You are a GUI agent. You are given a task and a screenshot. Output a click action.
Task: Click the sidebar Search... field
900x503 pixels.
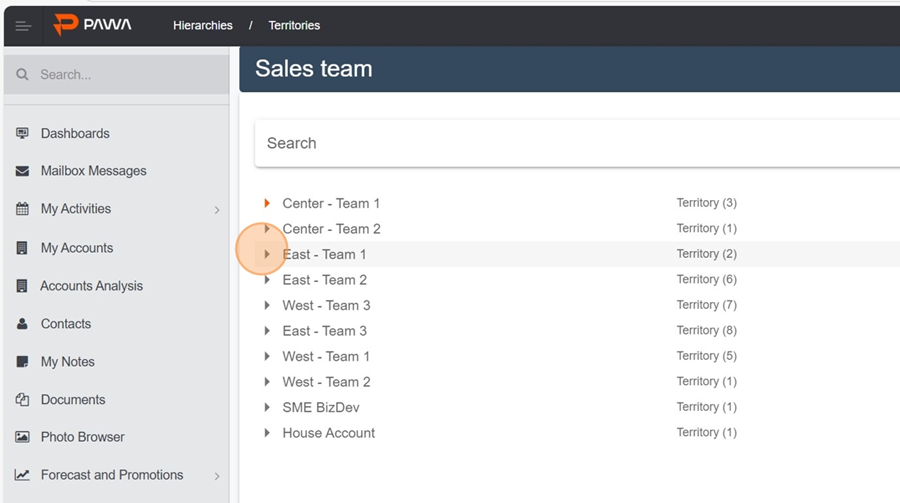(117, 75)
